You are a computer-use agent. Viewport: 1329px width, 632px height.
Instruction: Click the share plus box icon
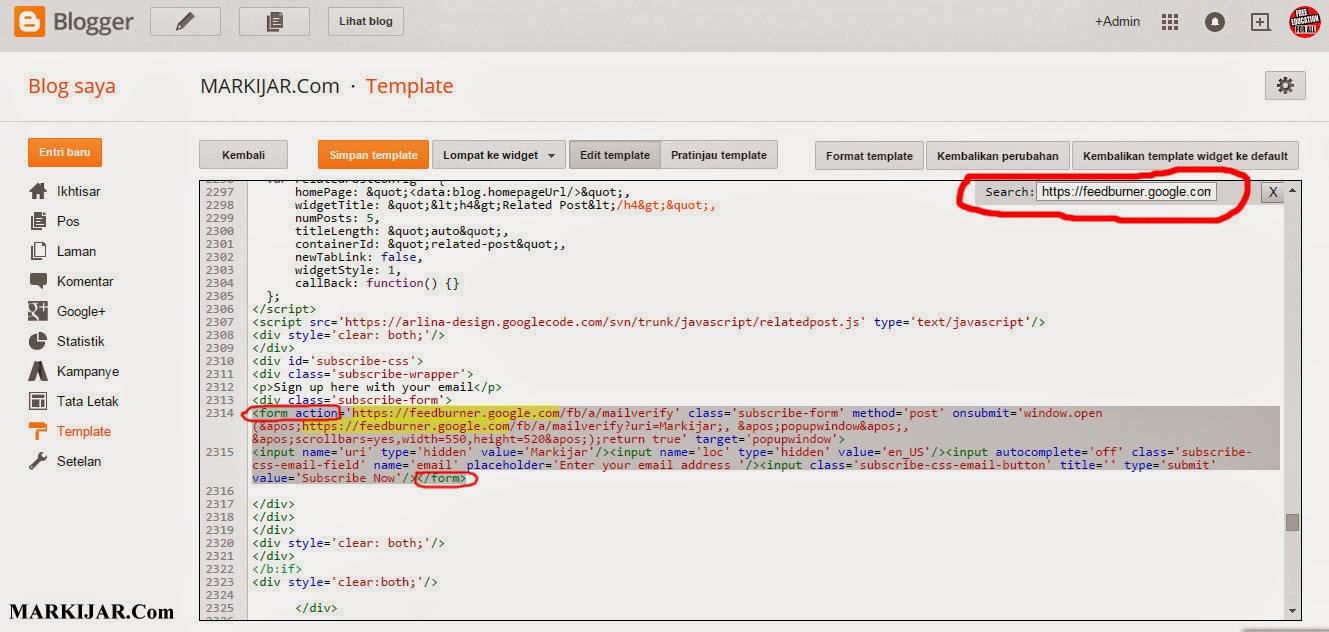1261,22
